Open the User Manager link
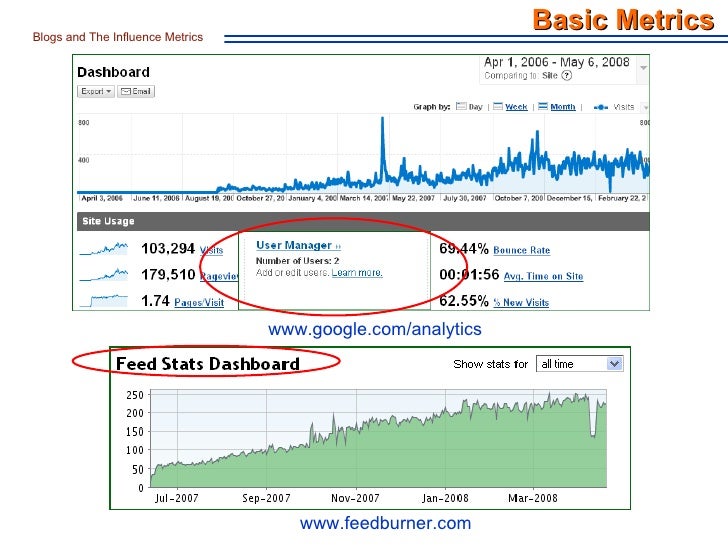The width and height of the screenshot is (728, 546). (x=298, y=245)
